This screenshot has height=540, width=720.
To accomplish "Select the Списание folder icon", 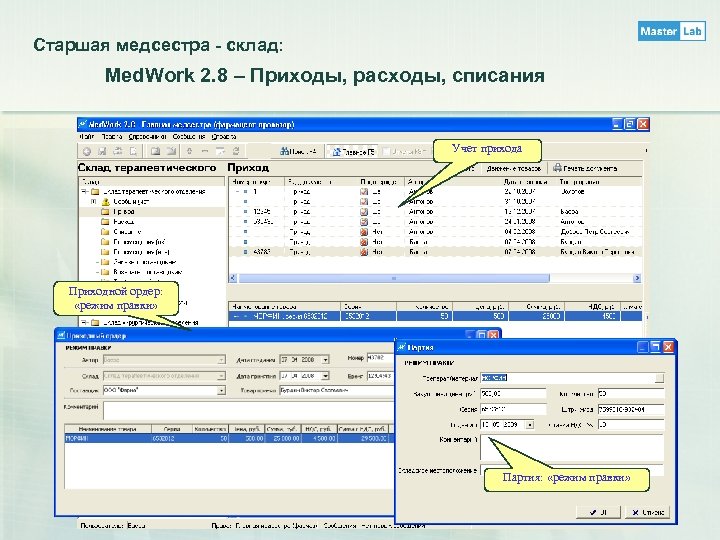I will (x=105, y=232).
